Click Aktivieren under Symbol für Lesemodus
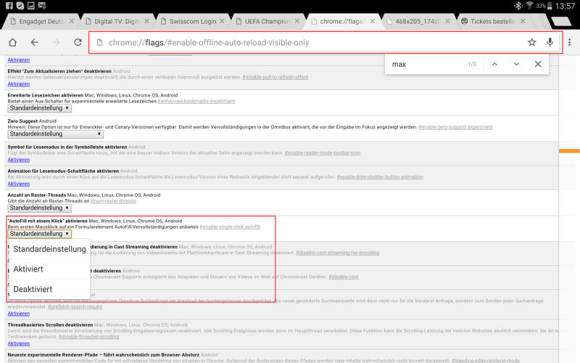 point(18,160)
